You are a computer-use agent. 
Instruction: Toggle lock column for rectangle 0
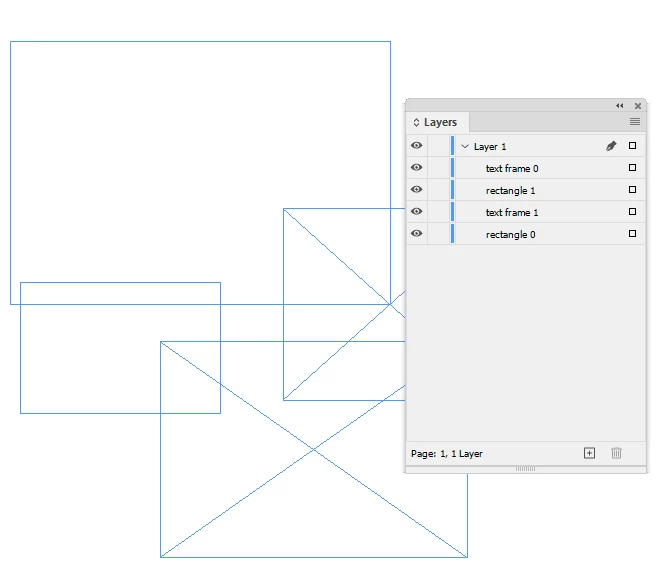[438, 233]
